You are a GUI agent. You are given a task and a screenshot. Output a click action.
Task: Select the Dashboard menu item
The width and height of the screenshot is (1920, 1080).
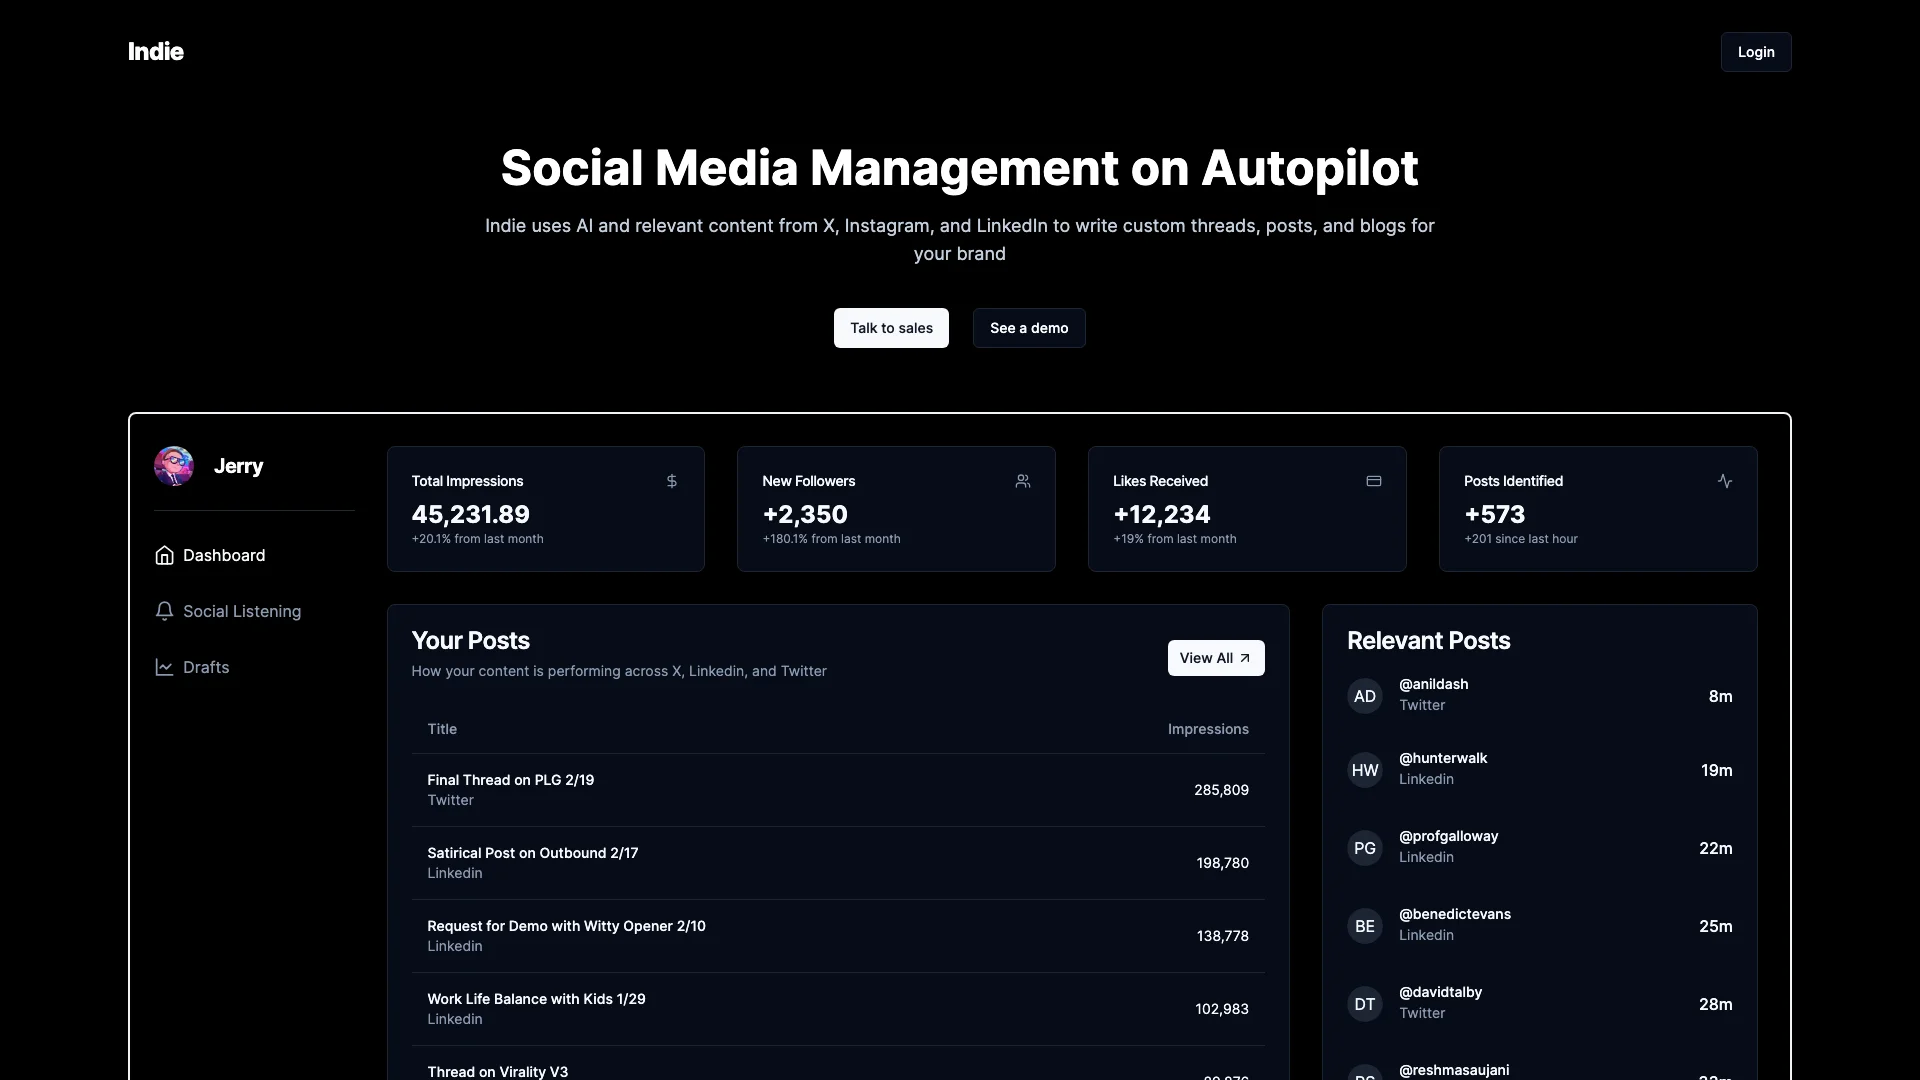coord(224,555)
